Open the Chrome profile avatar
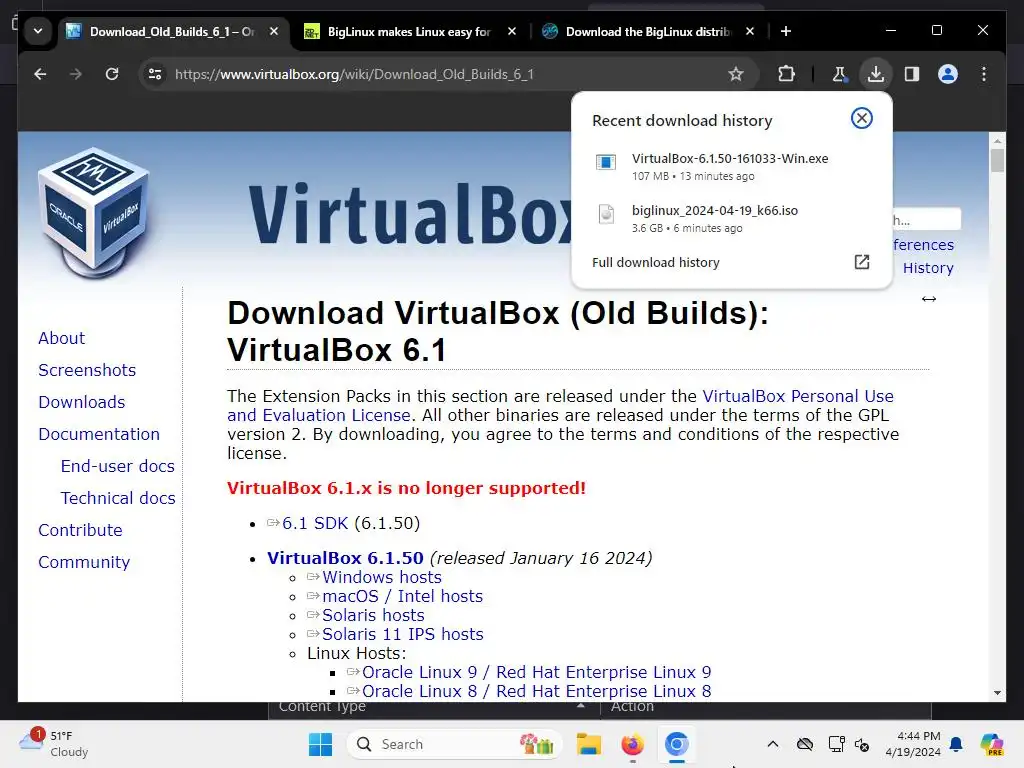 (948, 74)
